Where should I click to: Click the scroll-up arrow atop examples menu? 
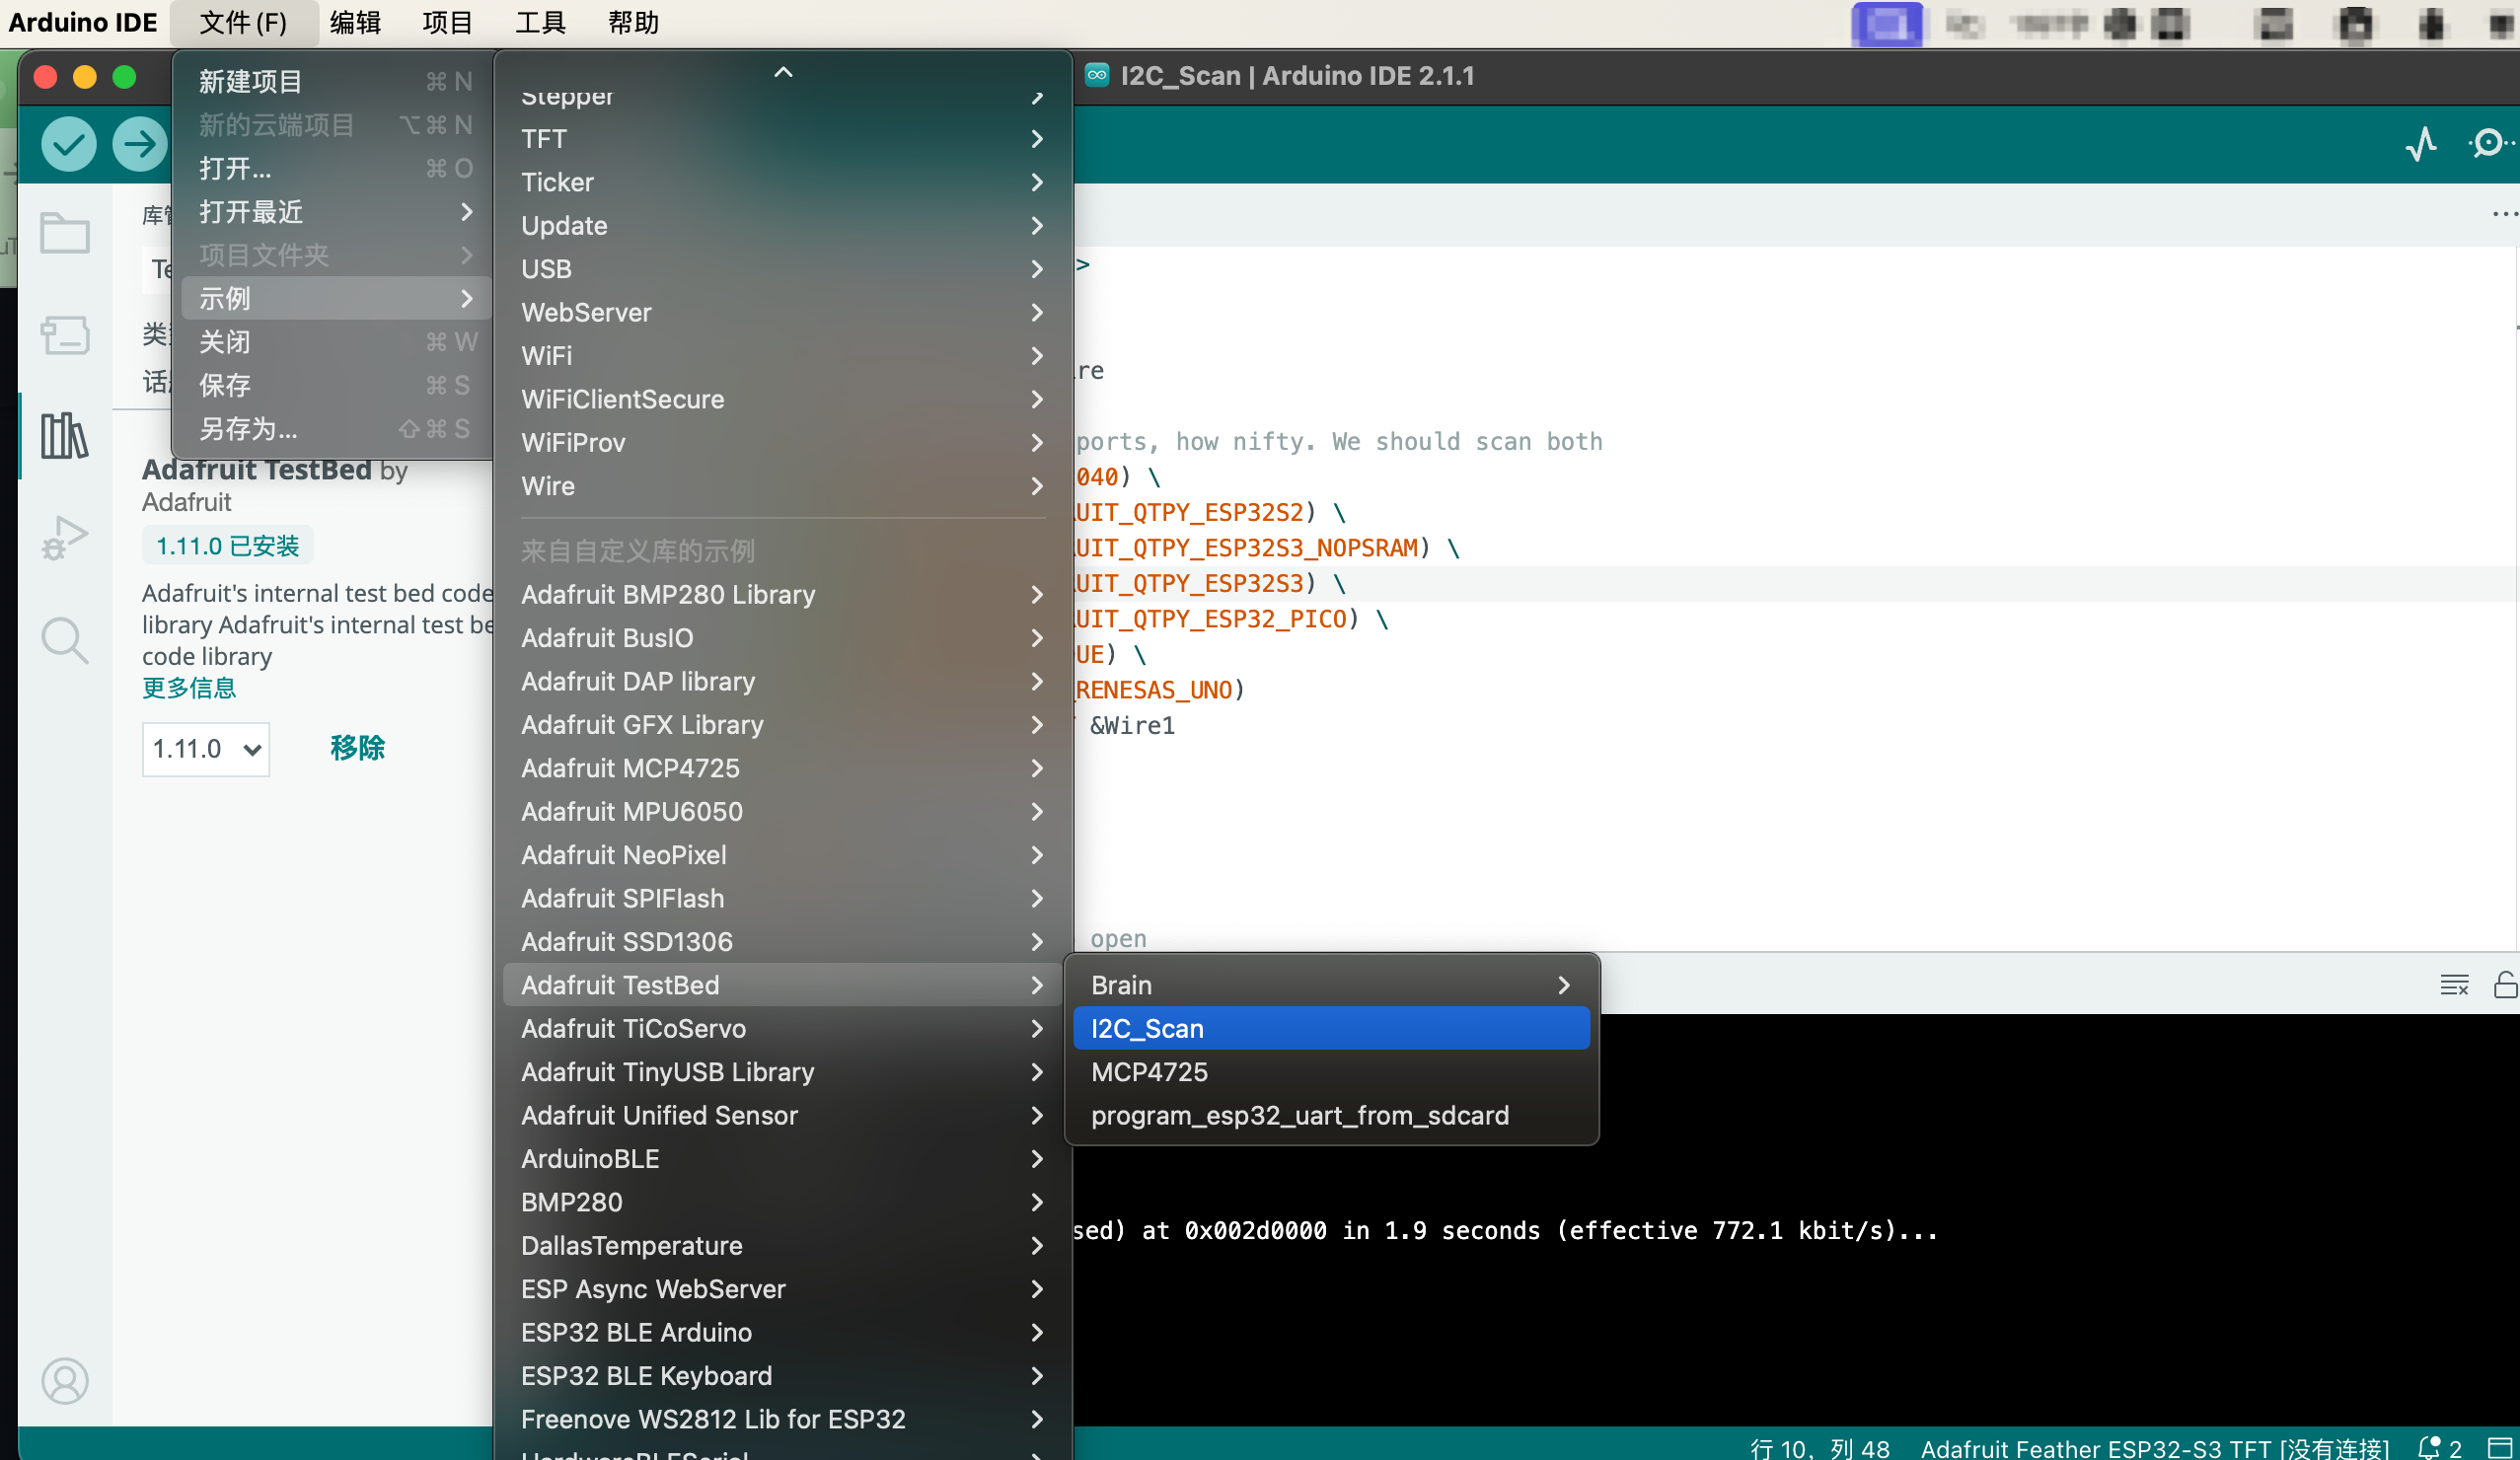(783, 72)
